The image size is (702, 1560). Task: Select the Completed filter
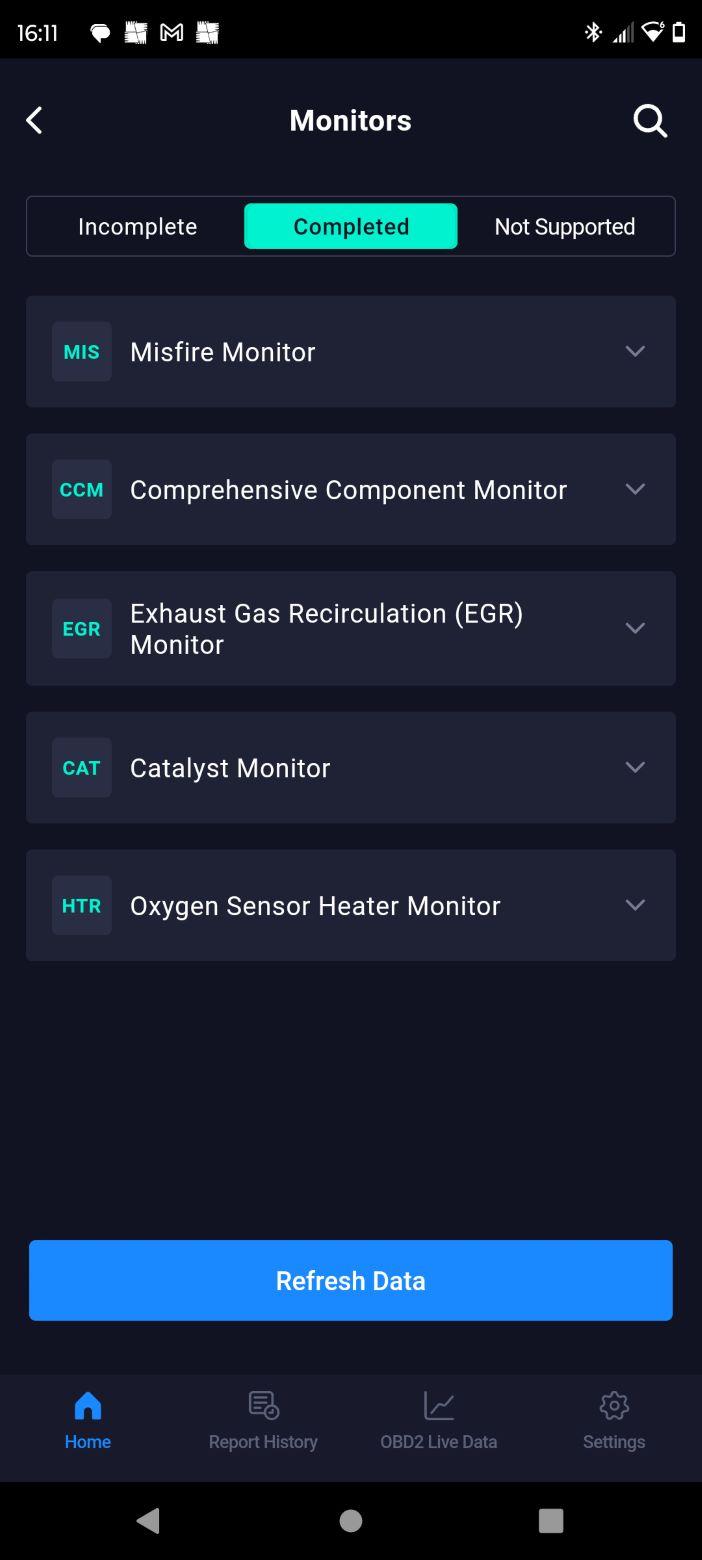point(351,226)
